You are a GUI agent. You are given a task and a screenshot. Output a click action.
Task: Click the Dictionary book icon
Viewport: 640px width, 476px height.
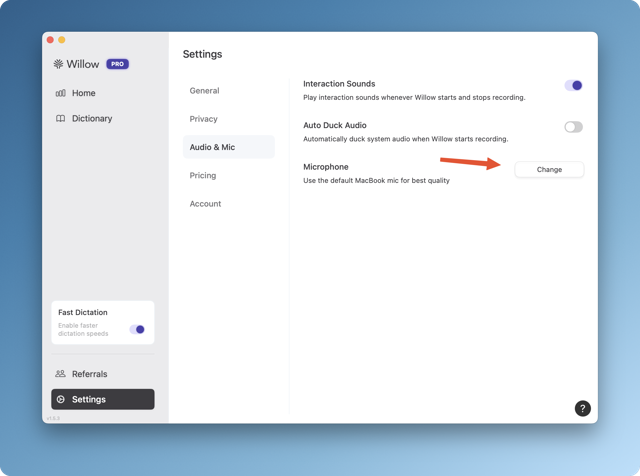pos(60,118)
